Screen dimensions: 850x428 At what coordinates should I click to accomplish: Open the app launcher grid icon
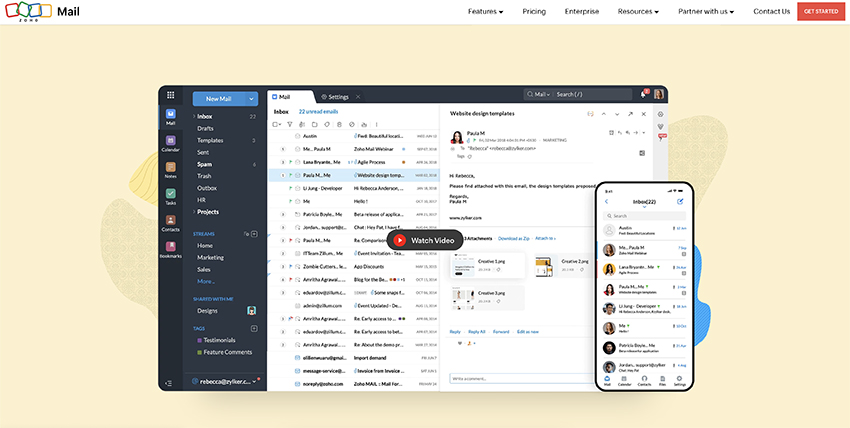pyautogui.click(x=171, y=95)
